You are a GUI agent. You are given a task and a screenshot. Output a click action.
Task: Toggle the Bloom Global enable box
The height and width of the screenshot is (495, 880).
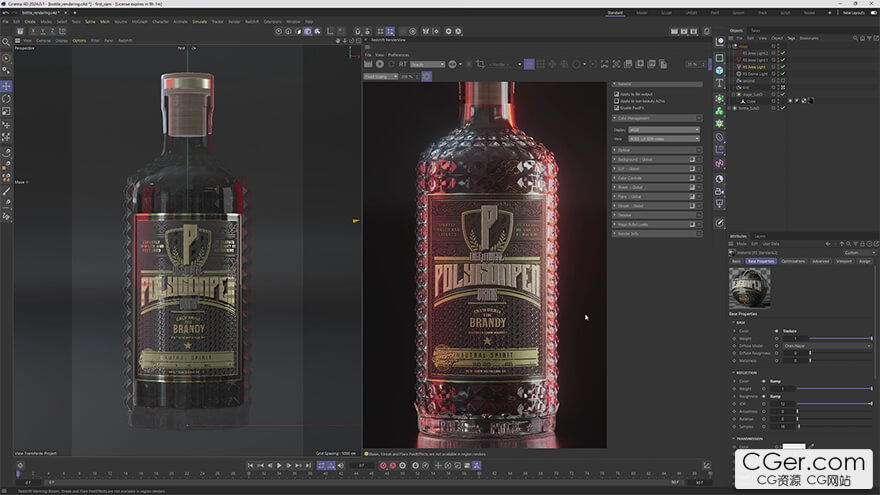tap(692, 187)
